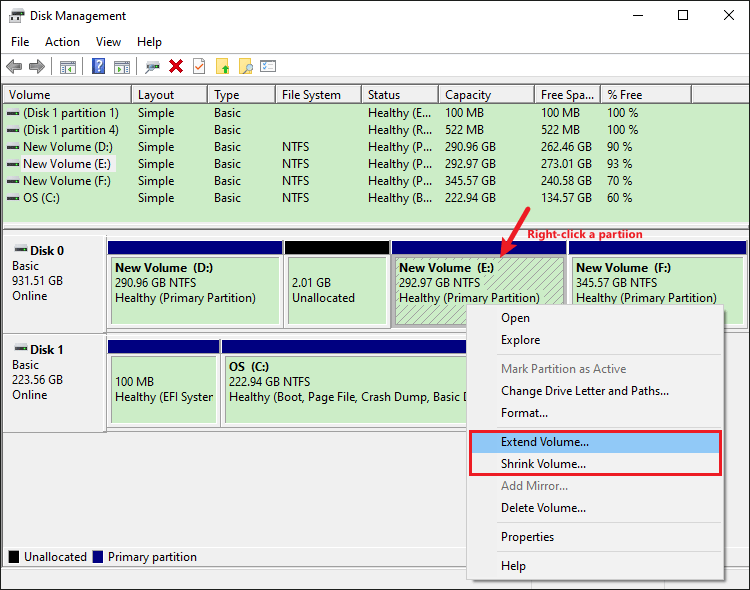The height and width of the screenshot is (590, 750).
Task: Click the Forward arrow in the toolbar
Action: [37, 67]
